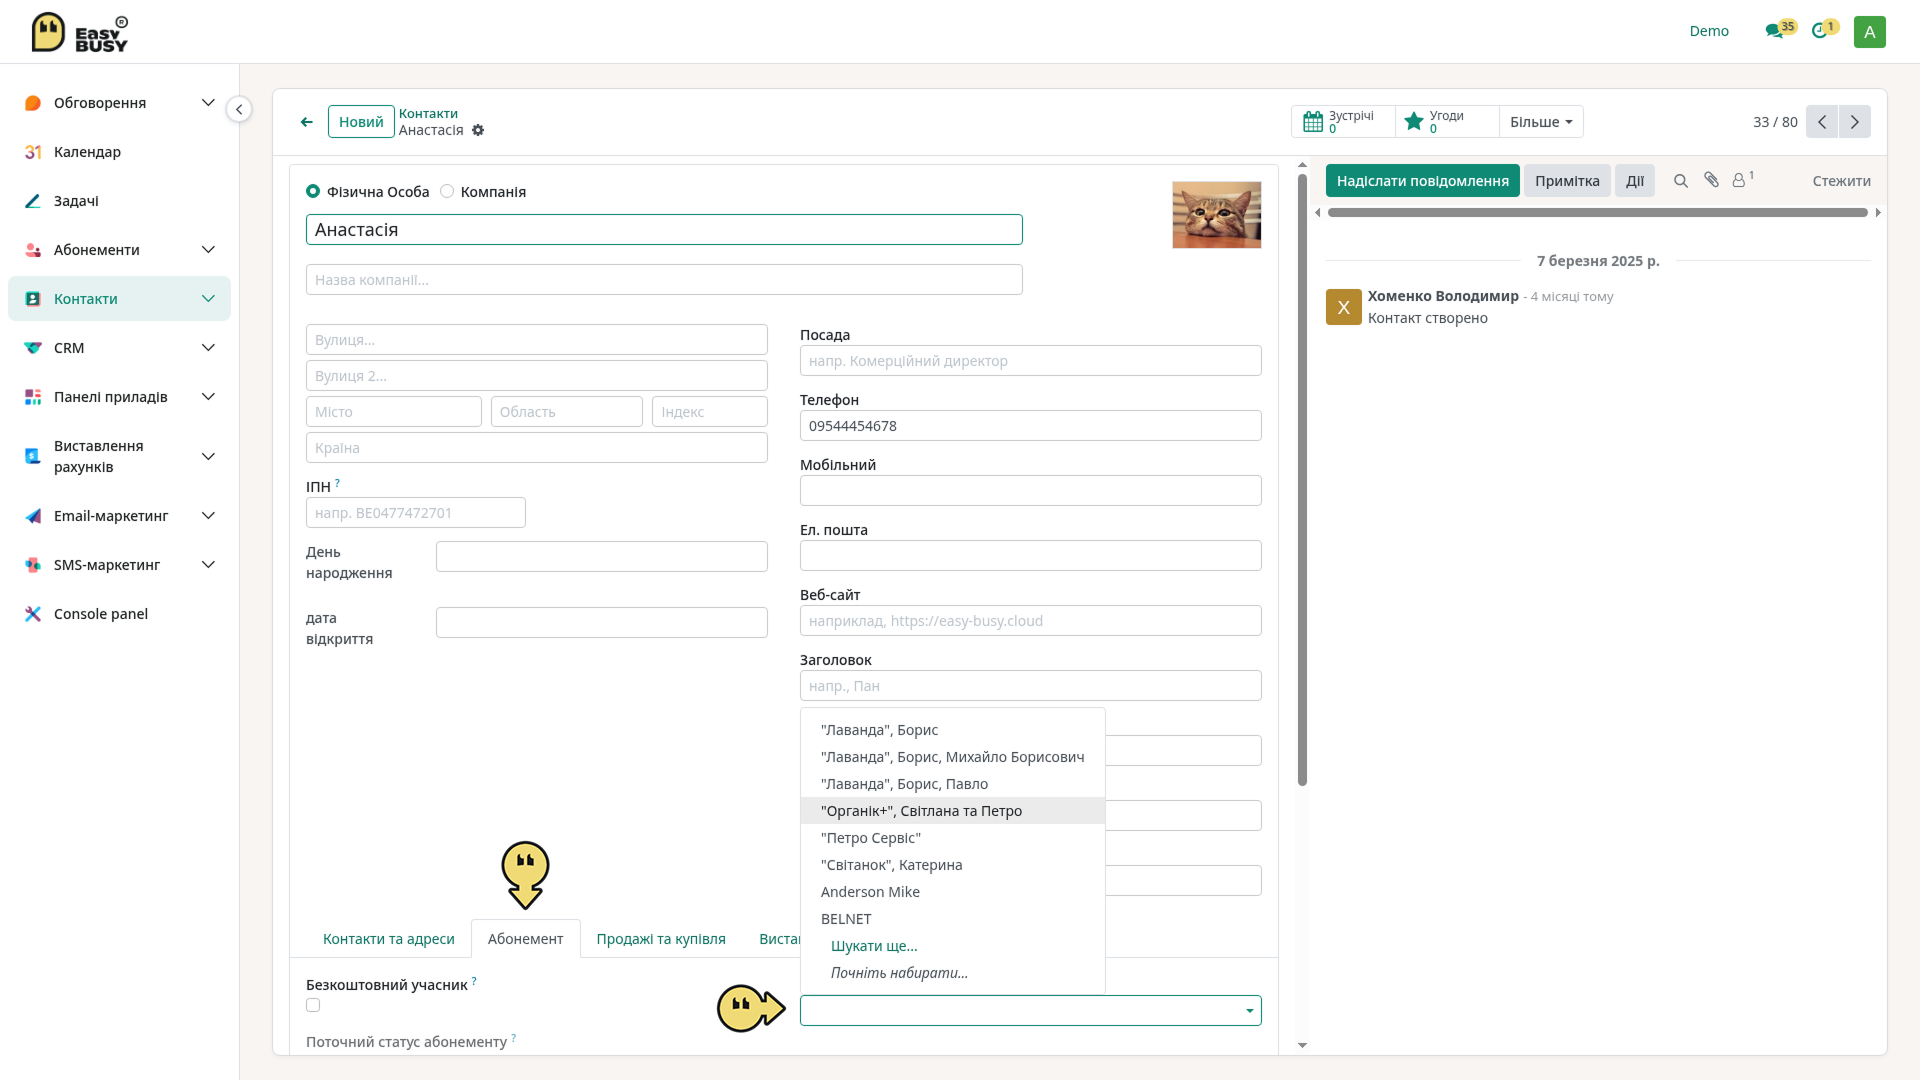The image size is (1920, 1080).
Task: Select the Компанія radio button
Action: [x=447, y=191]
